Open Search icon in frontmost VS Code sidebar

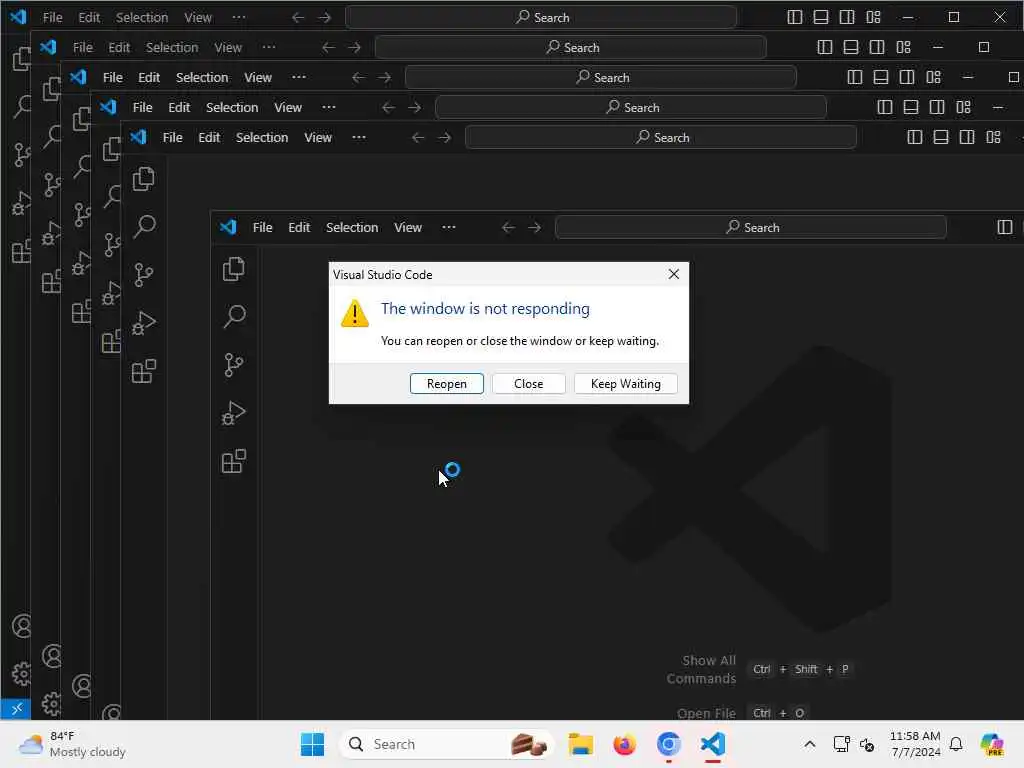[x=234, y=317]
